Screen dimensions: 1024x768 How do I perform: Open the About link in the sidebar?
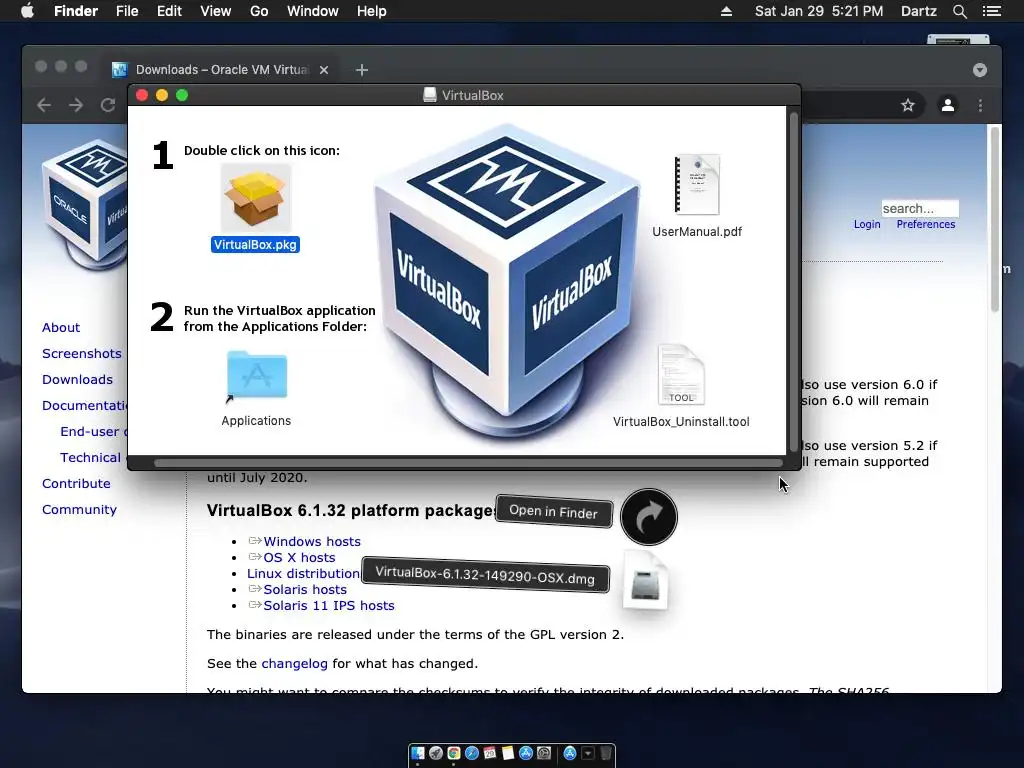click(61, 327)
